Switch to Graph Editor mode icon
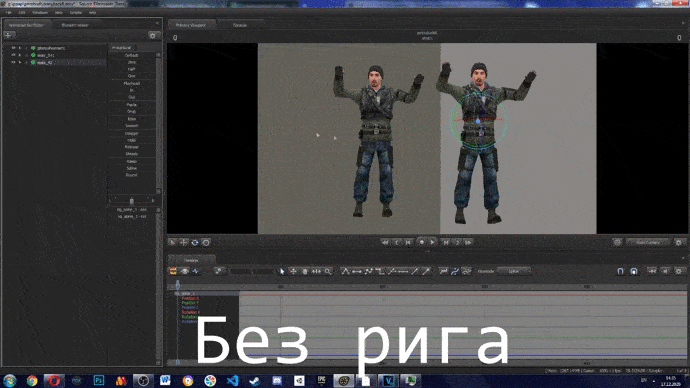Screen dimensions: 690x388 (196, 271)
